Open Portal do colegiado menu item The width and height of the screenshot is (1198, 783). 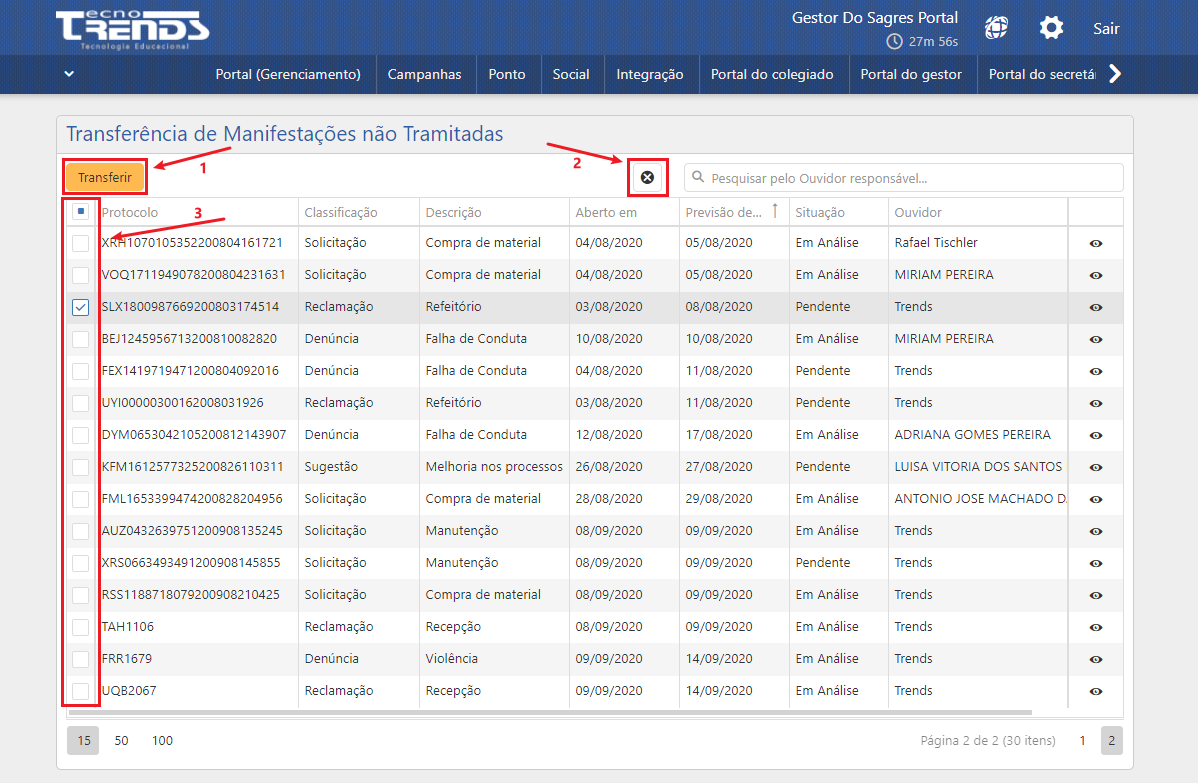[771, 74]
